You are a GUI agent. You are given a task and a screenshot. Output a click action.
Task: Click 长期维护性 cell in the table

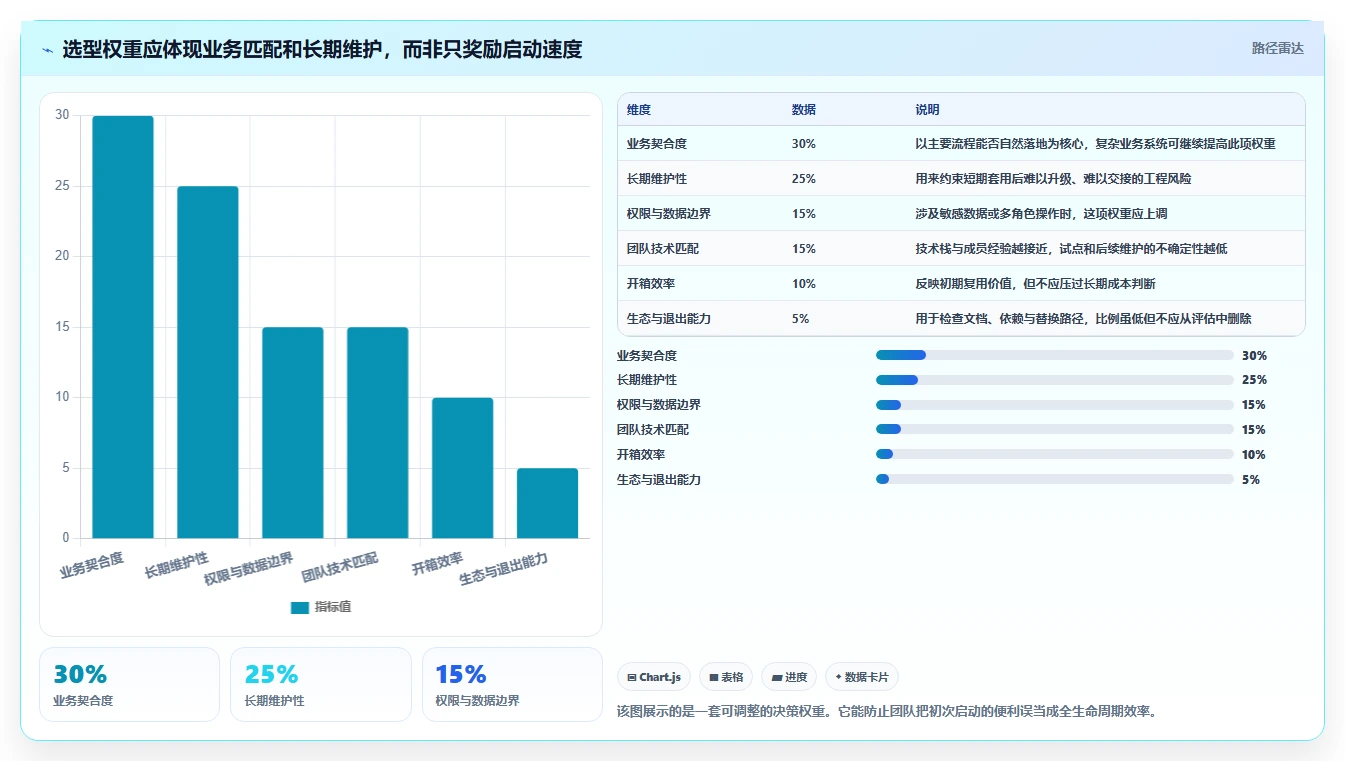[x=657, y=179]
